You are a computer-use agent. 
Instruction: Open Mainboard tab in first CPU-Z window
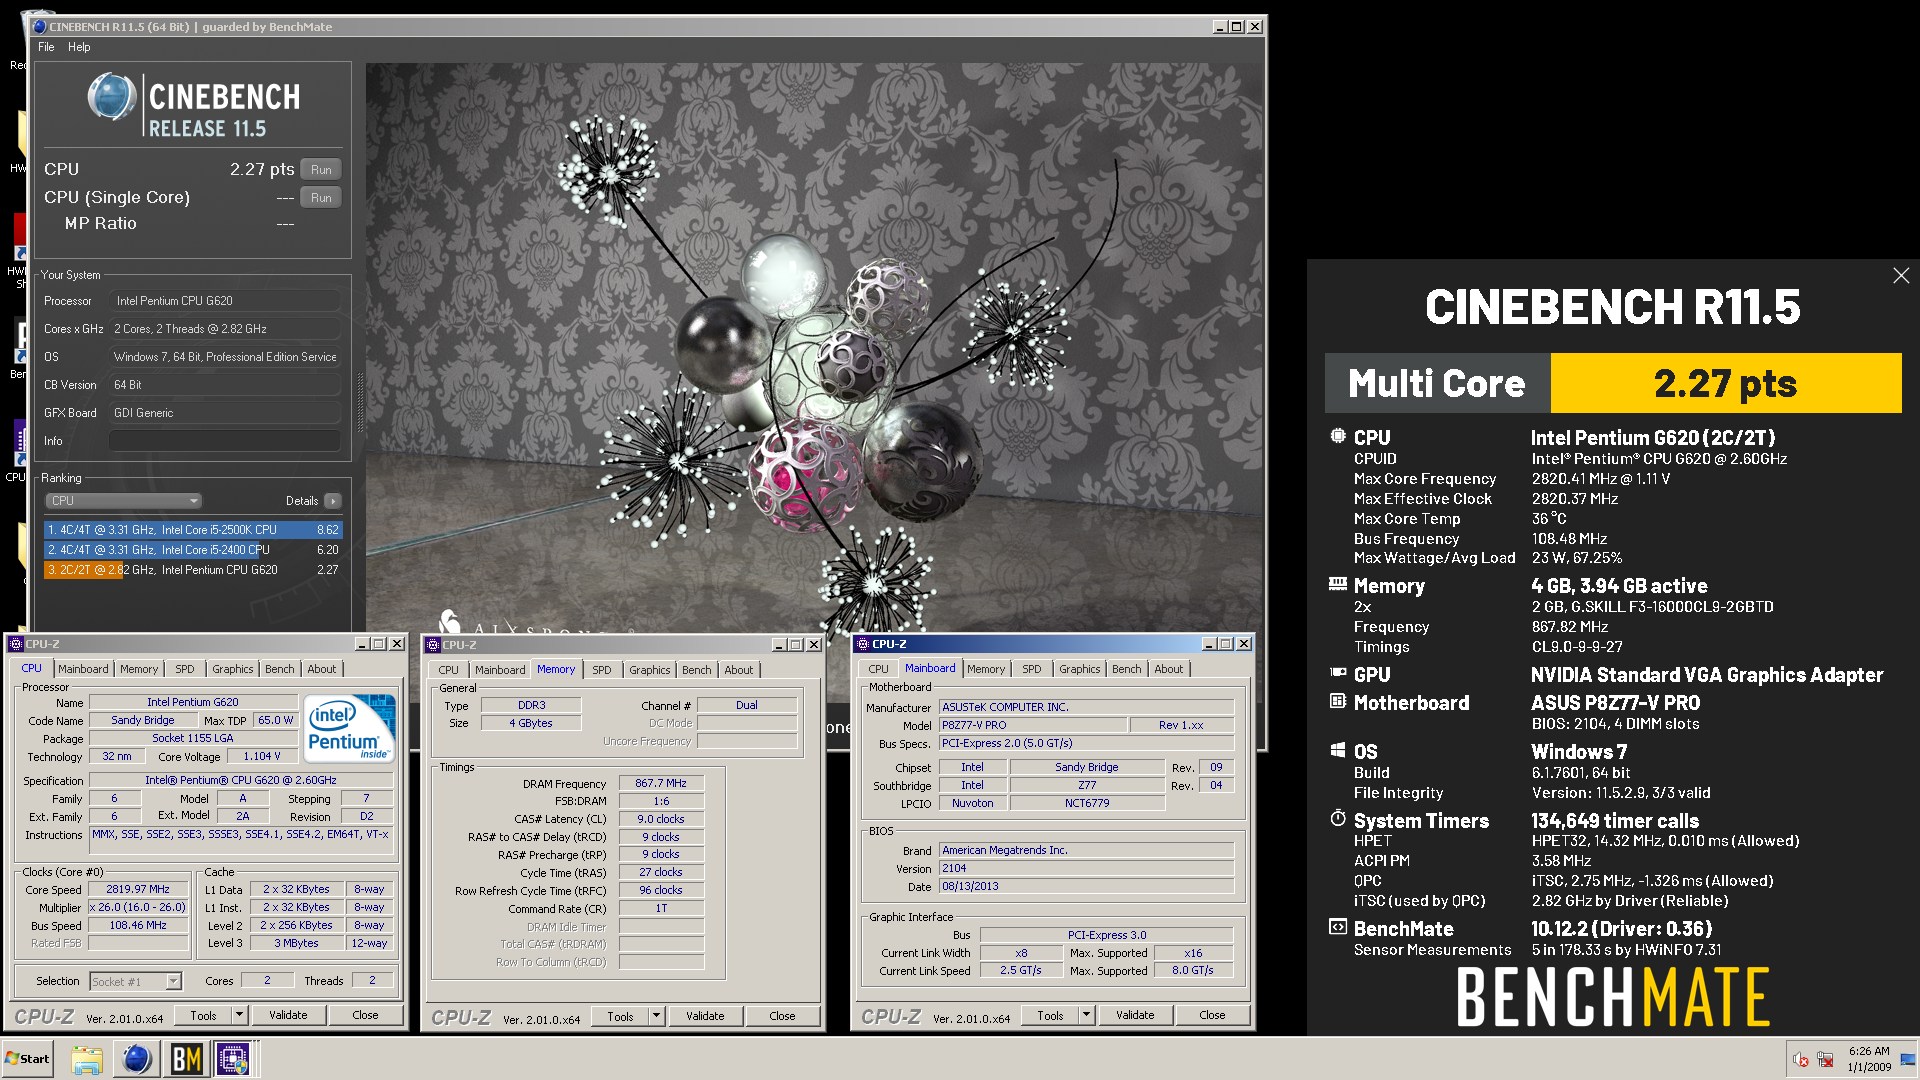pos(83,669)
